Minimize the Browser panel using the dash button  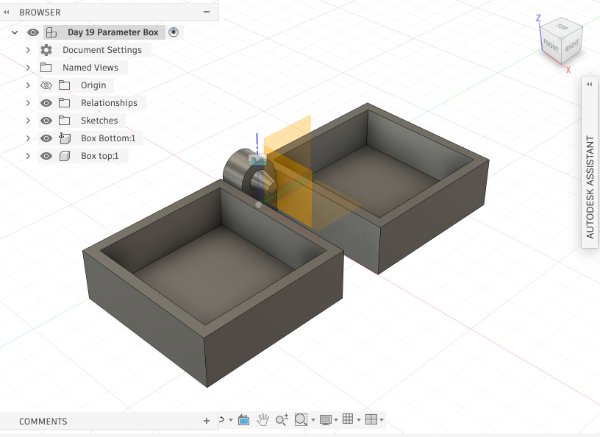tap(207, 12)
